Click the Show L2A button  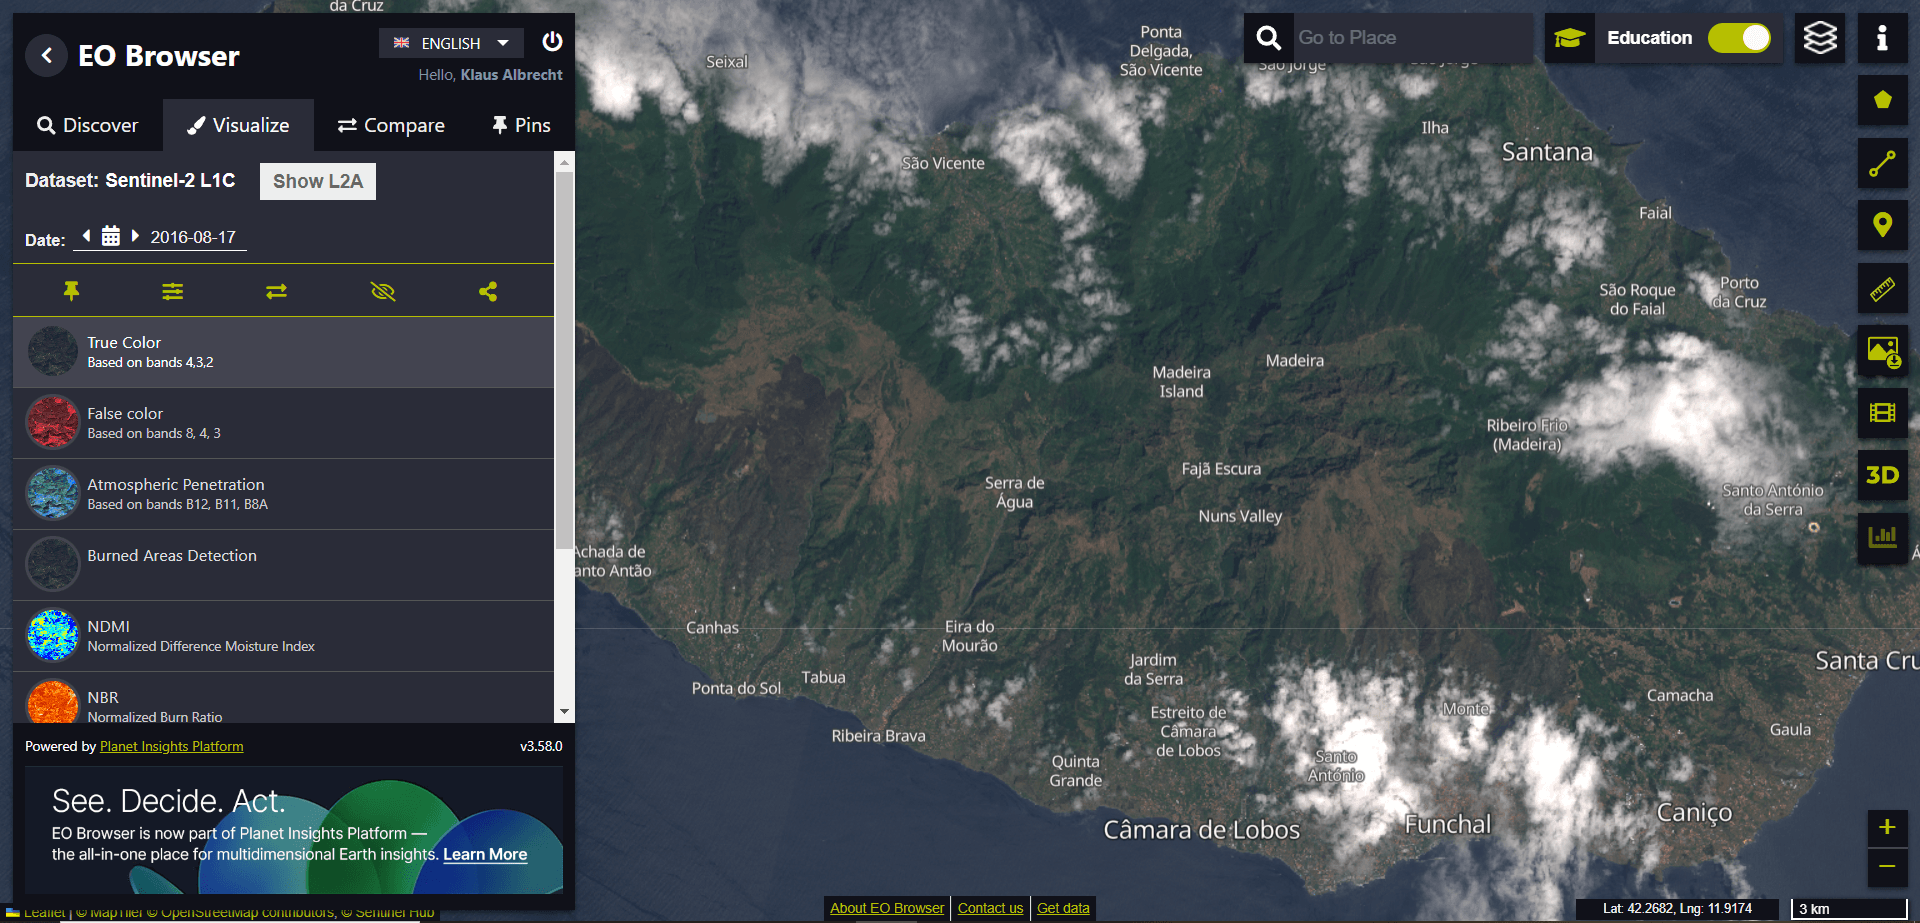pyautogui.click(x=317, y=181)
